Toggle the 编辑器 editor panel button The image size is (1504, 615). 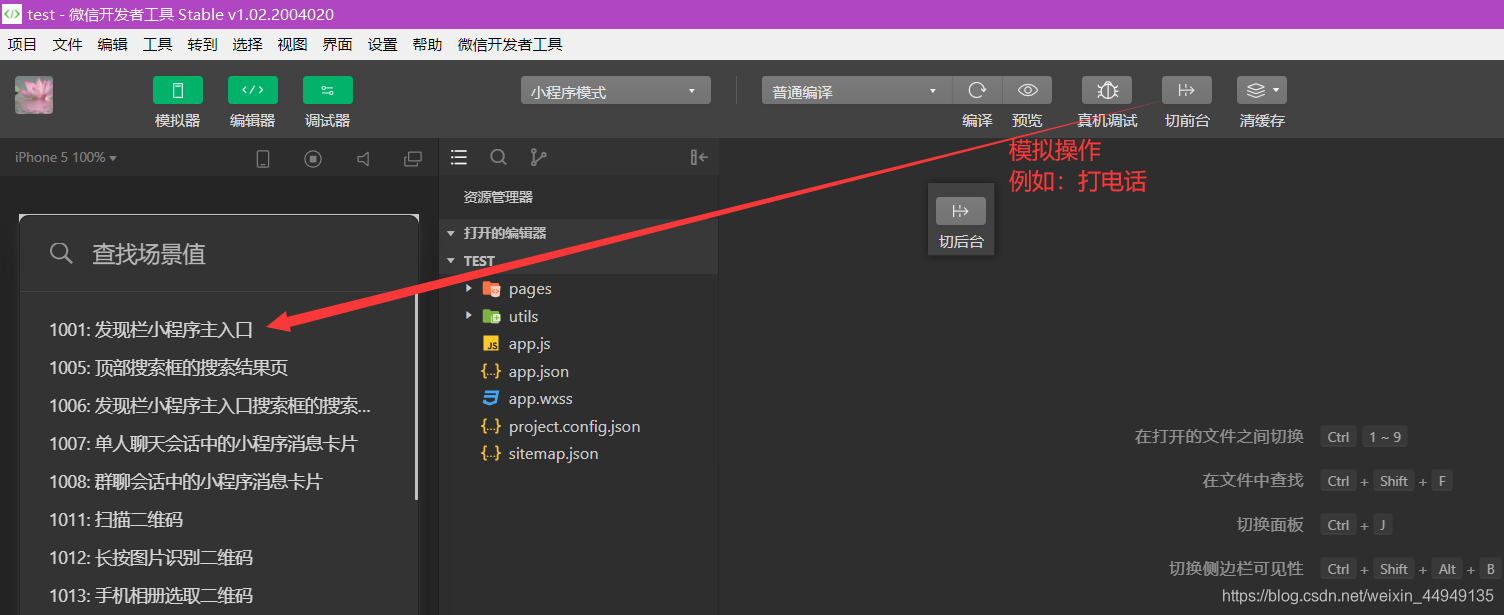(x=253, y=90)
